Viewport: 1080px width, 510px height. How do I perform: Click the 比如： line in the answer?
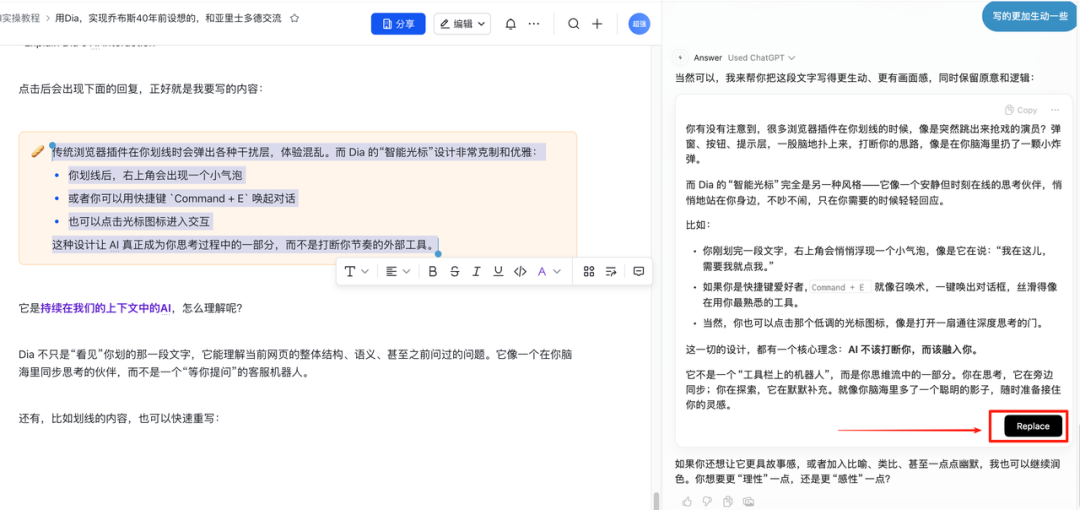coord(698,225)
